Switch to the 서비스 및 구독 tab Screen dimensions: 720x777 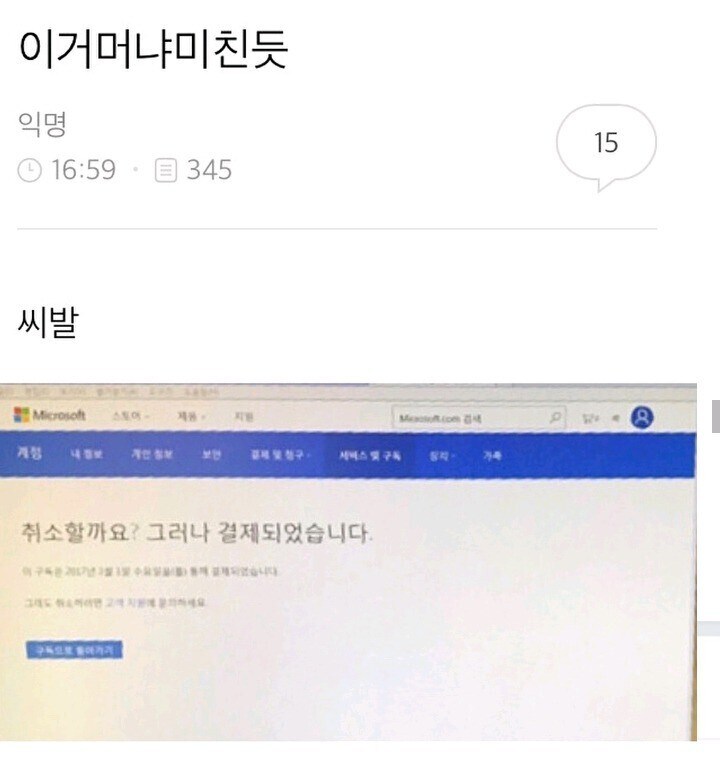369,455
